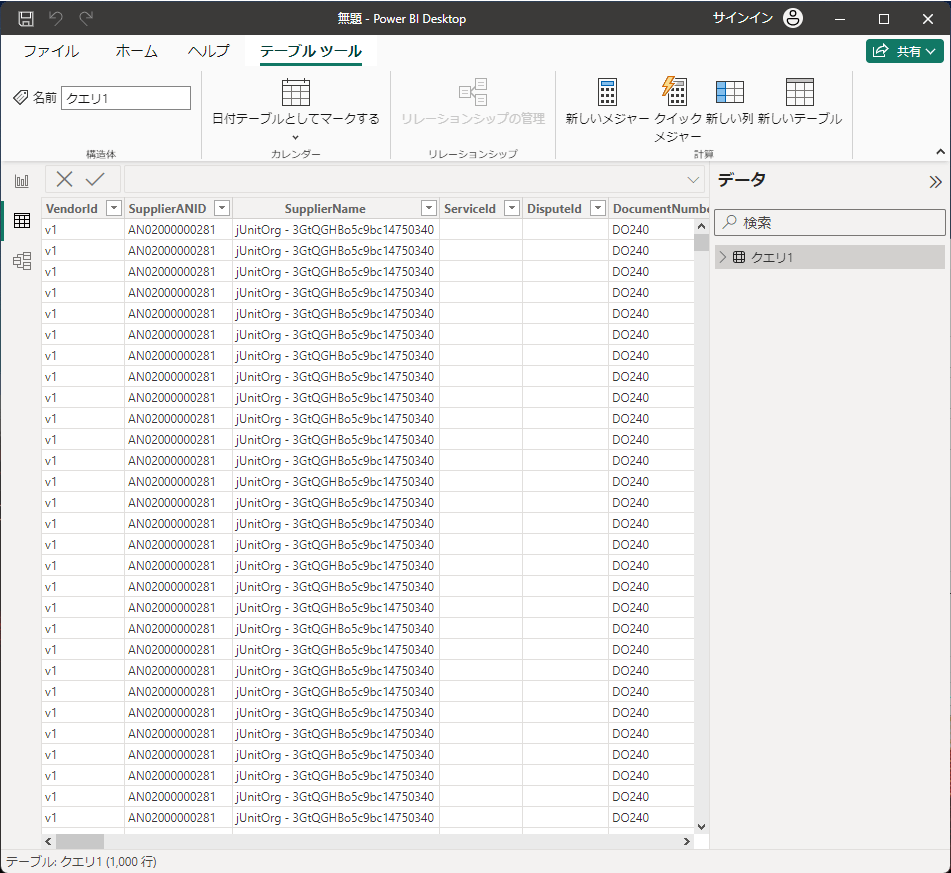The width and height of the screenshot is (951, 873).
Task: Select the DocumentNumber column header
Action: [x=659, y=208]
